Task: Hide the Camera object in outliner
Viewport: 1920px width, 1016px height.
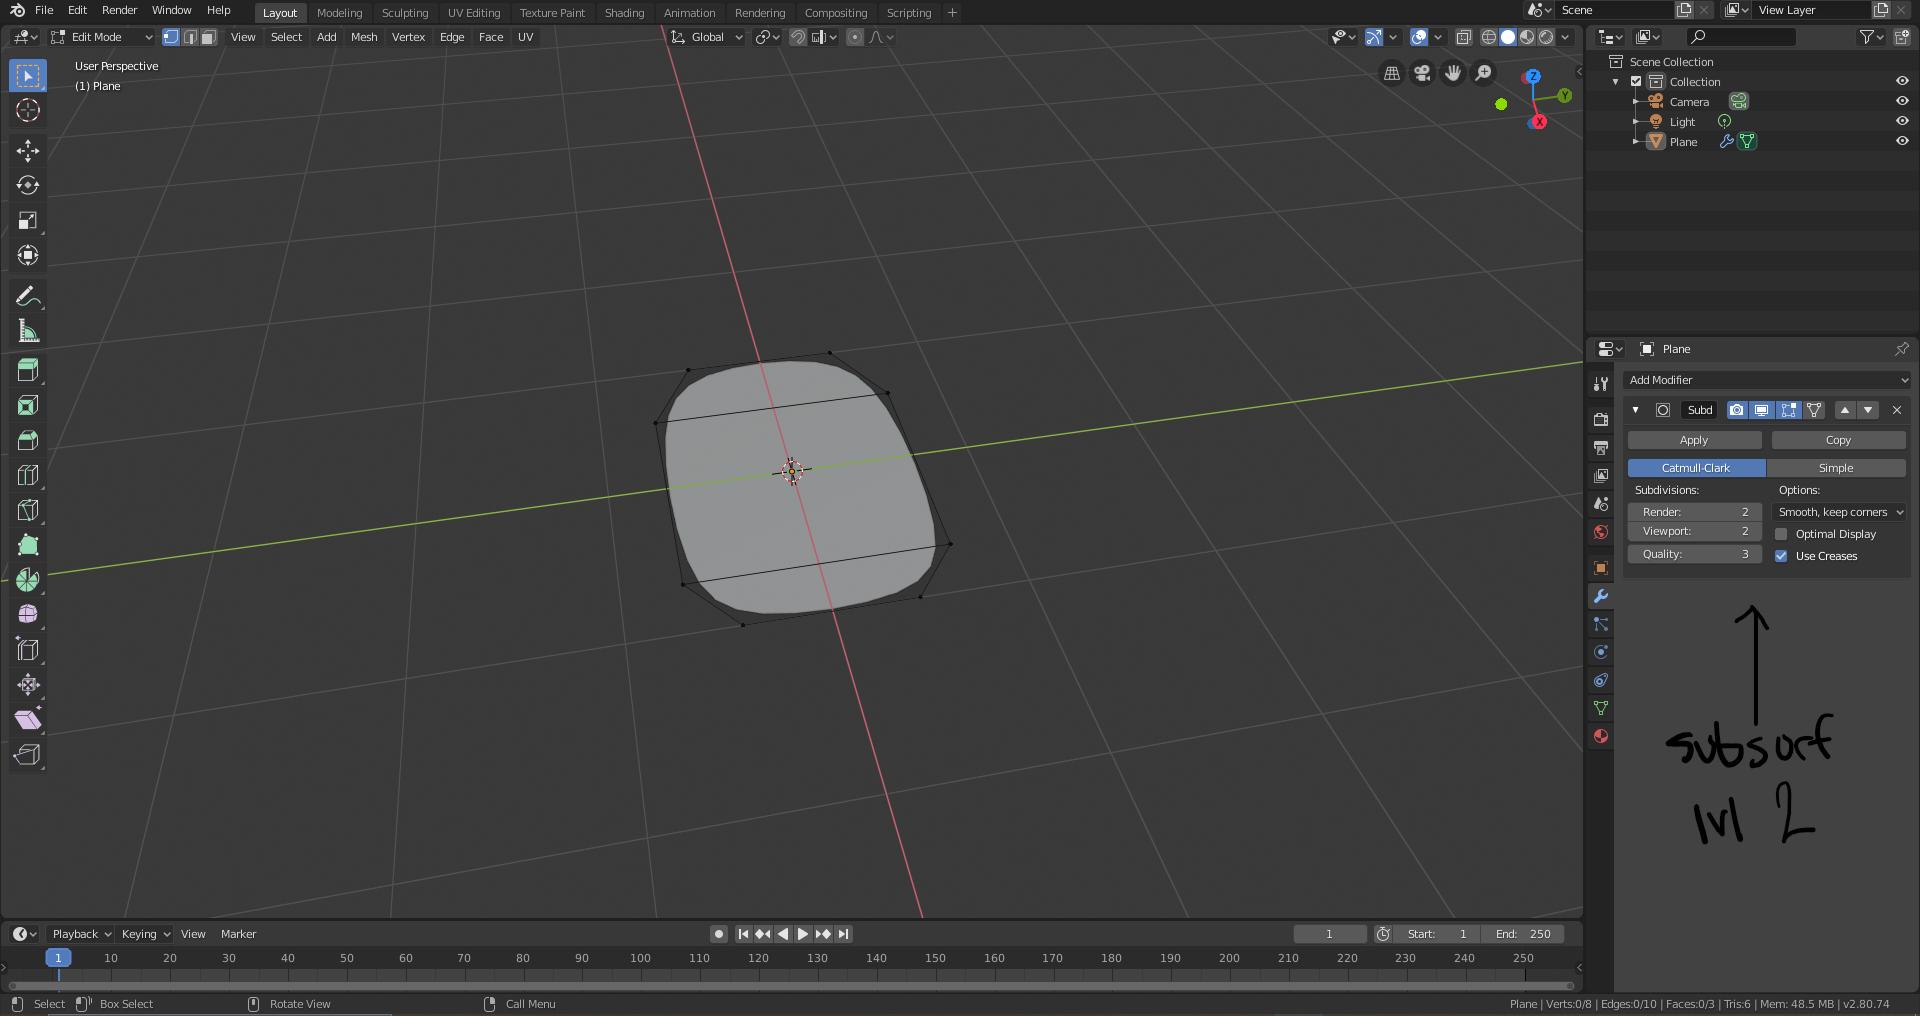Action: click(1902, 101)
